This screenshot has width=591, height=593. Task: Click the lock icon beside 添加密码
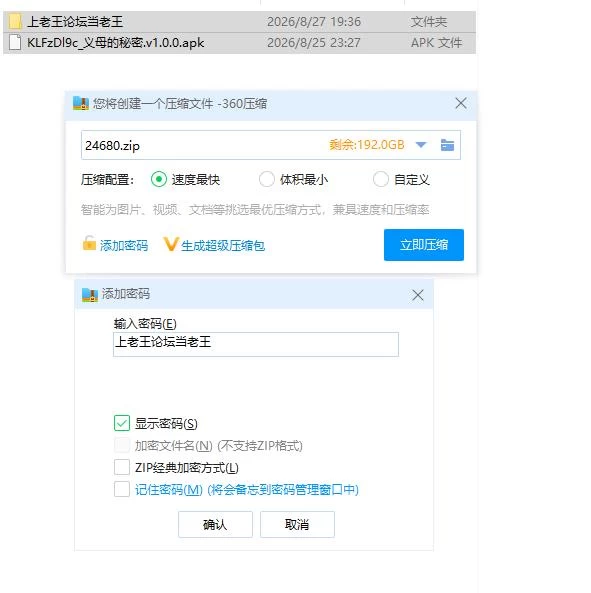click(89, 243)
